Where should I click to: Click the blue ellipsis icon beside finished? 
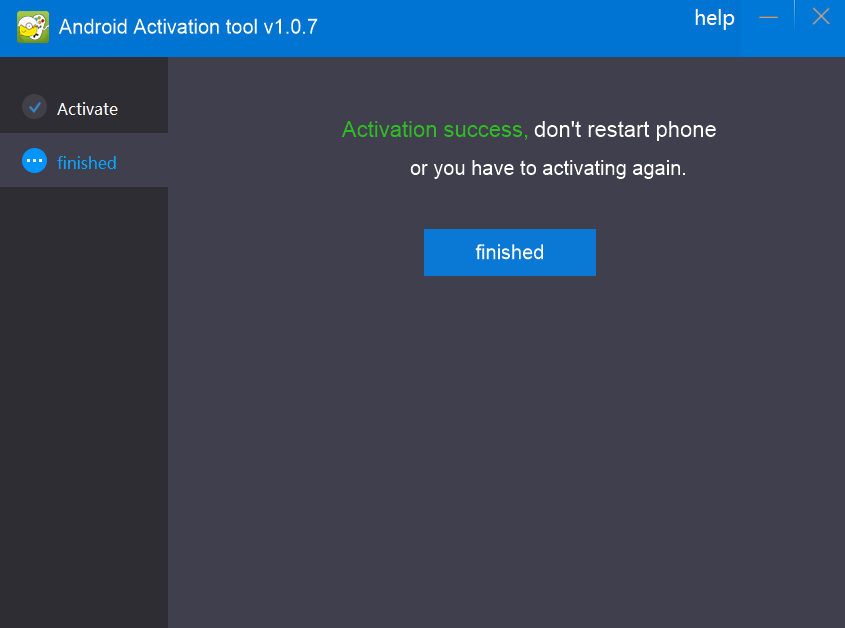34,161
